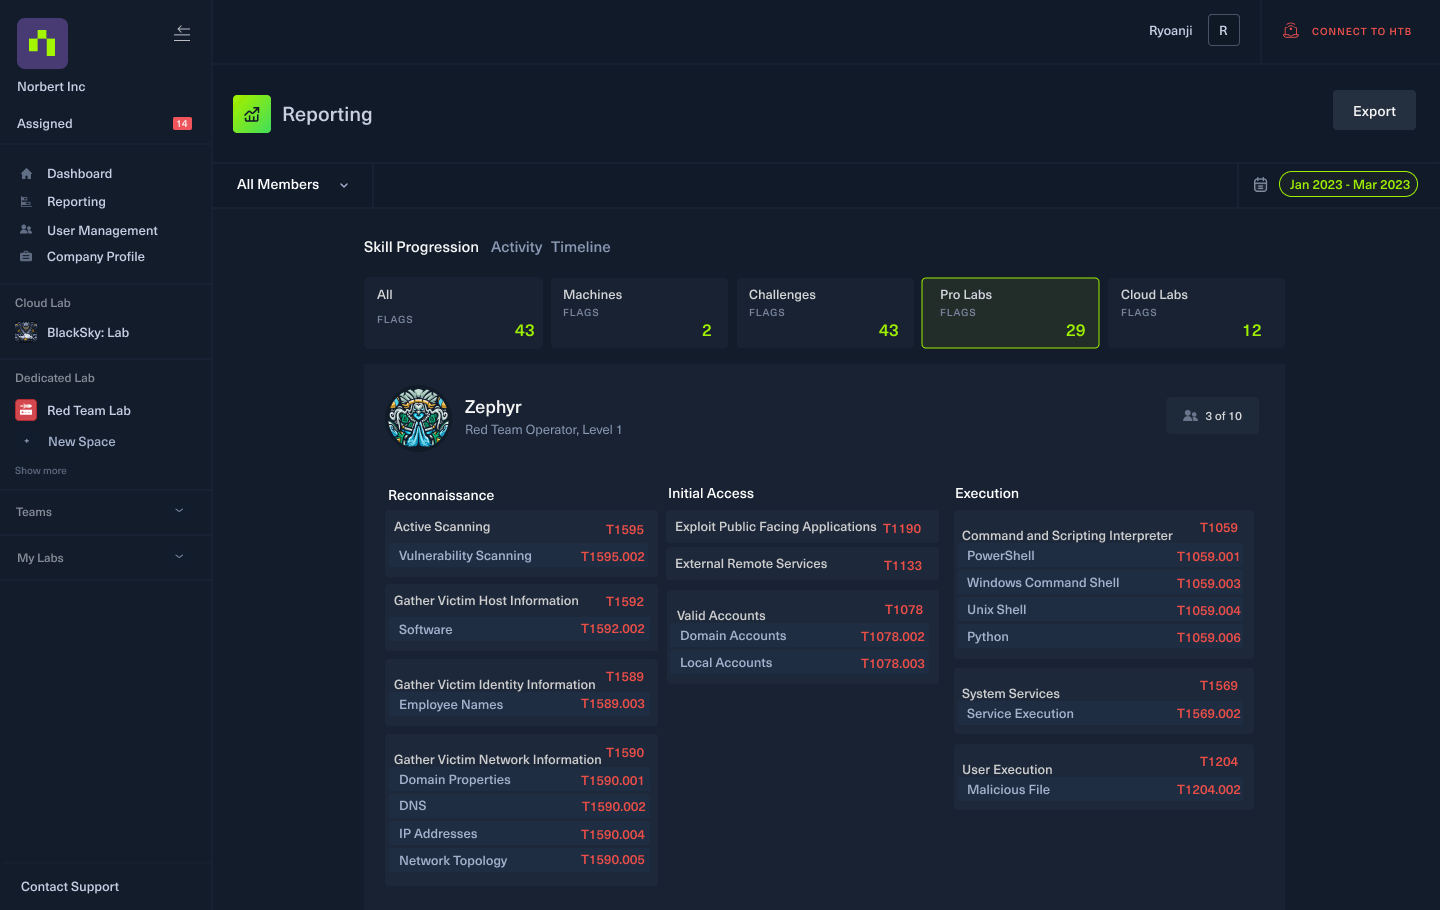Collapse the sidebar with the hamburger arrow icon

click(182, 33)
